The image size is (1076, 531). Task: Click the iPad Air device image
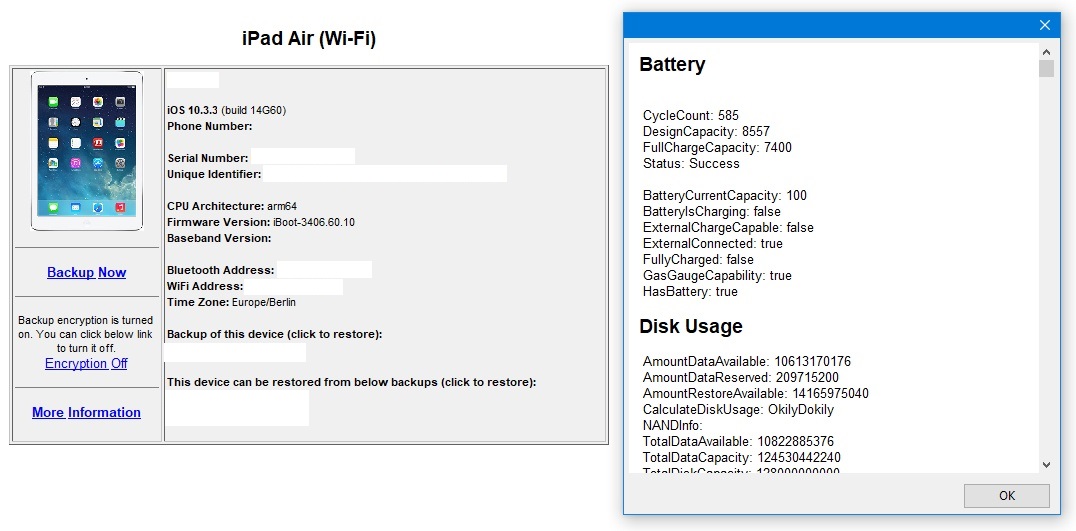coord(86,151)
